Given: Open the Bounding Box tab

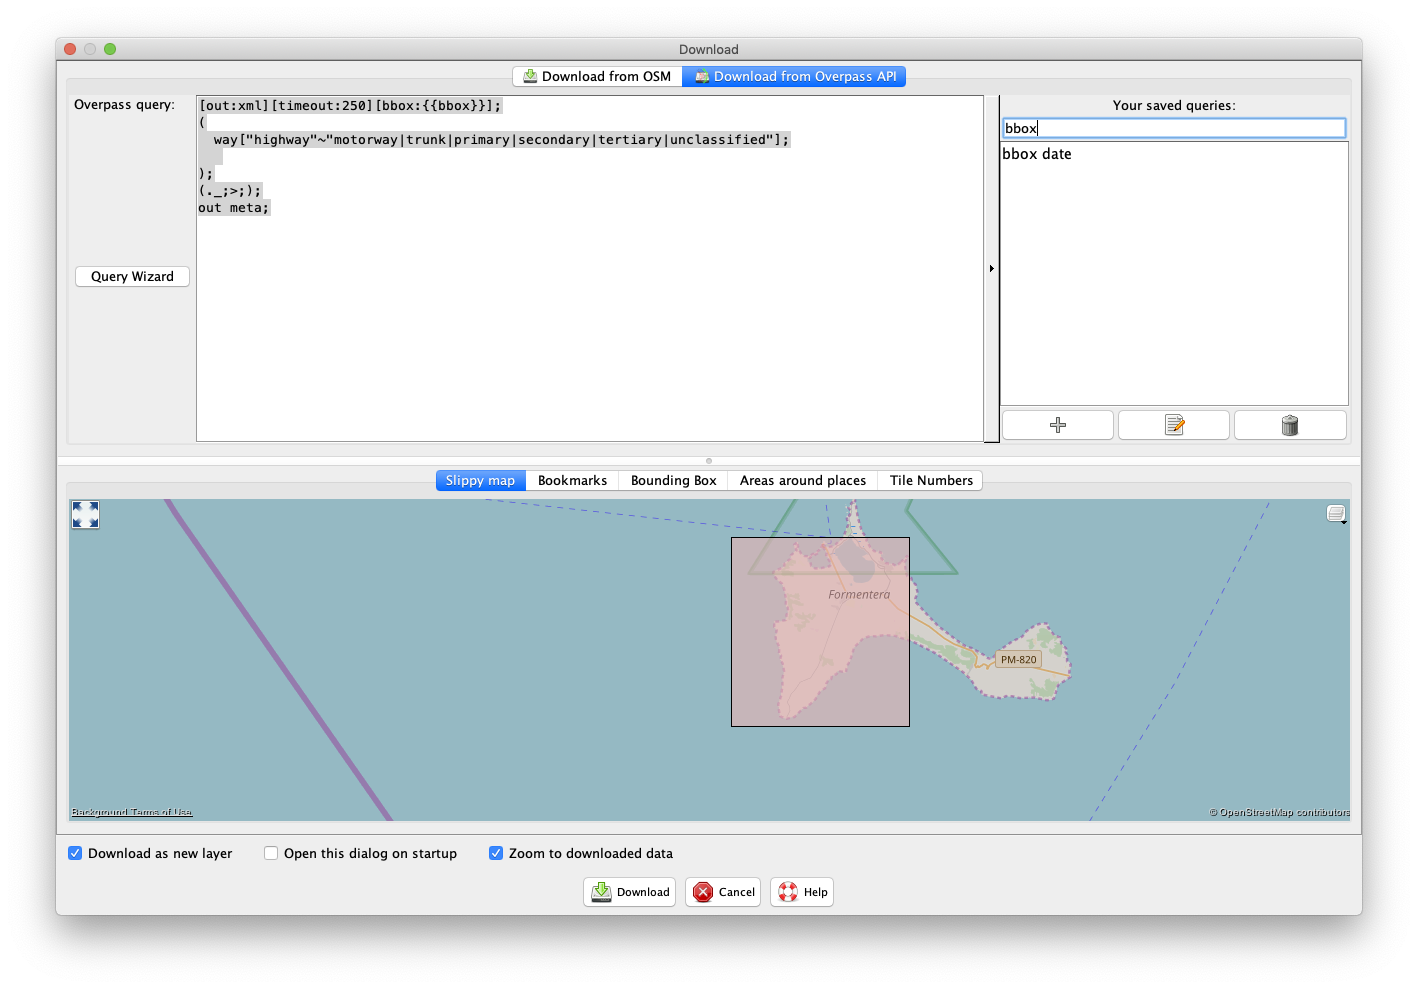Looking at the screenshot, I should coord(673,481).
